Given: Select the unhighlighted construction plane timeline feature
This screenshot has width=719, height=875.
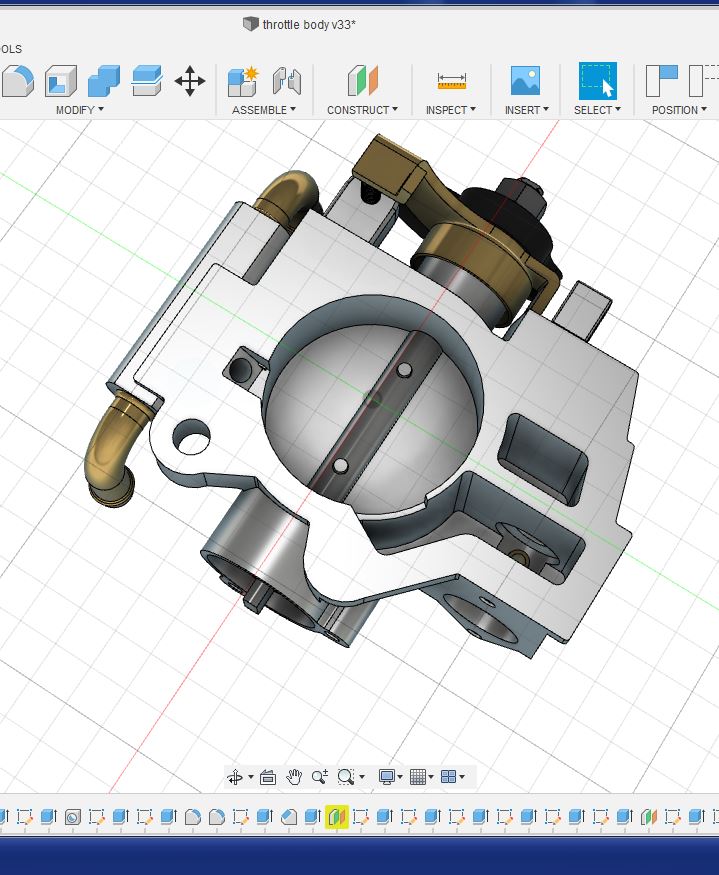Looking at the screenshot, I should coord(648,817).
